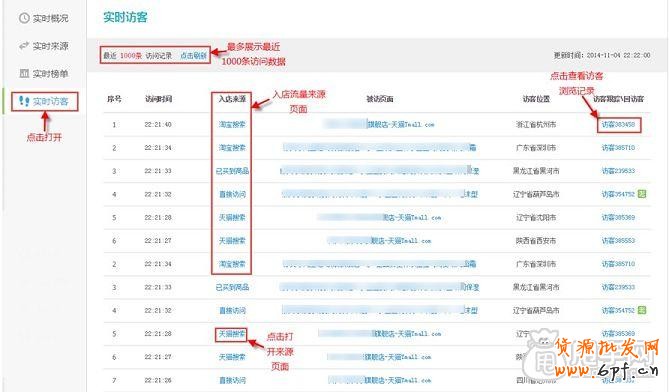
Task: Click sequence number 7 in the table
Action: click(114, 380)
